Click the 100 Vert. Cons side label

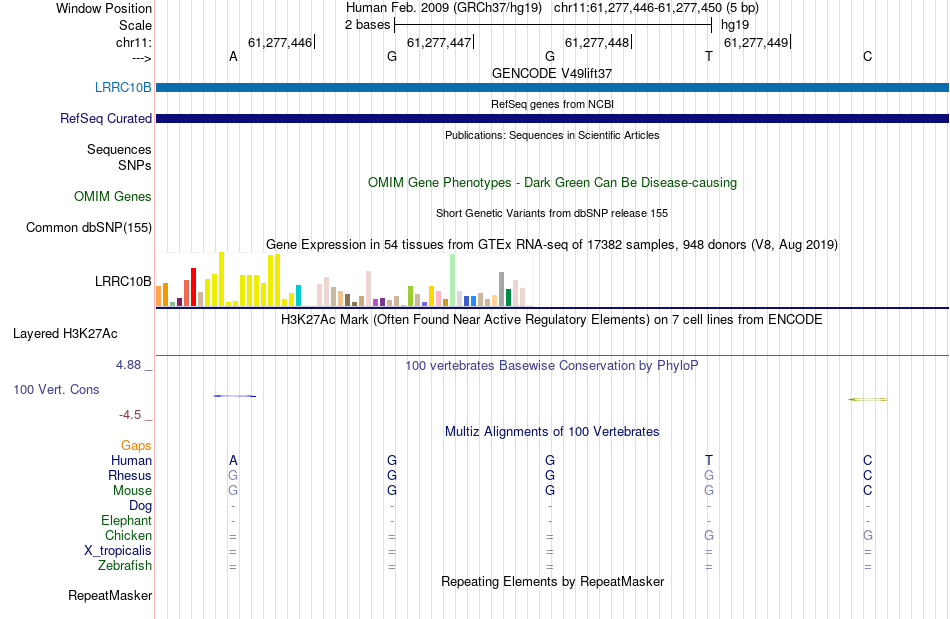(56, 389)
